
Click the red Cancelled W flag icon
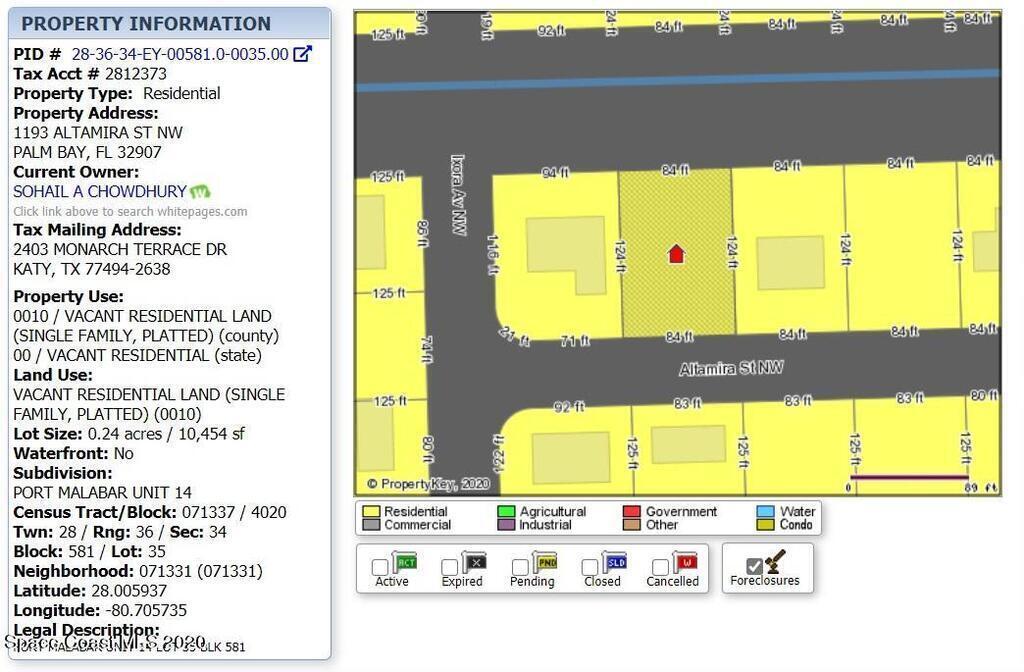point(685,562)
